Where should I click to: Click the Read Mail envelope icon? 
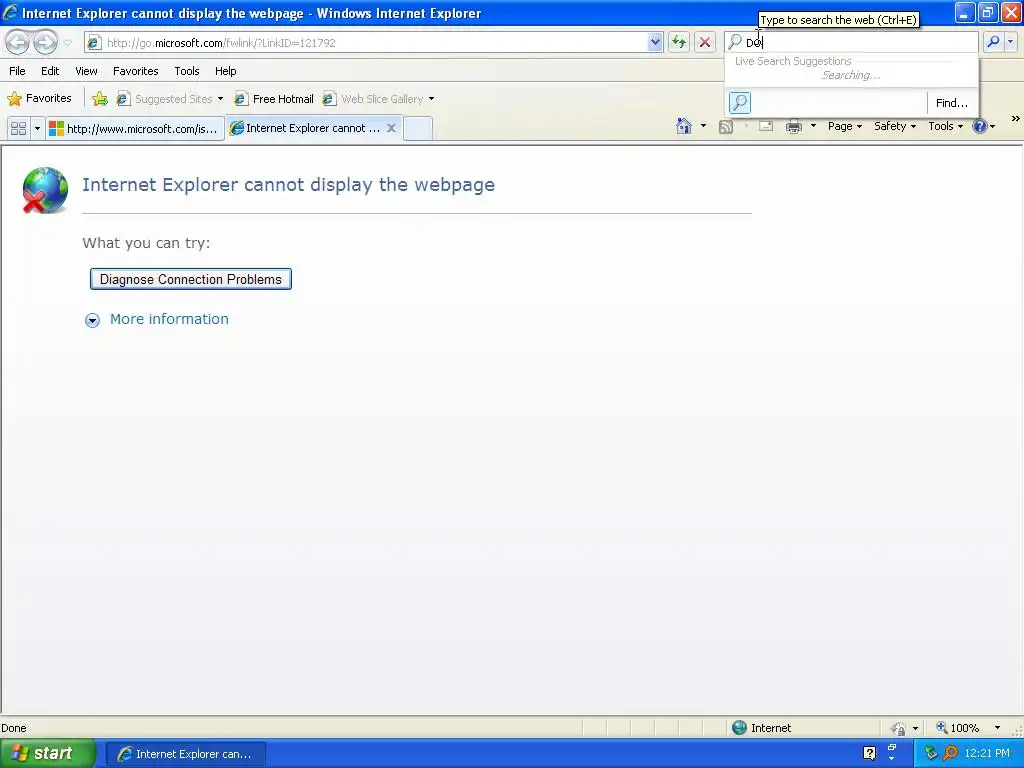766,126
